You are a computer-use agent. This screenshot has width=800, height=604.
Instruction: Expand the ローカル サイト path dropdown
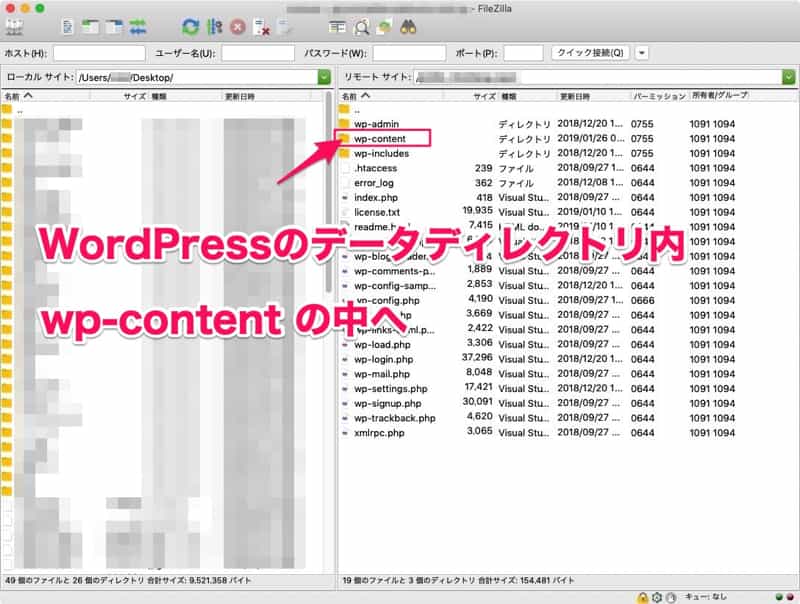coord(324,78)
